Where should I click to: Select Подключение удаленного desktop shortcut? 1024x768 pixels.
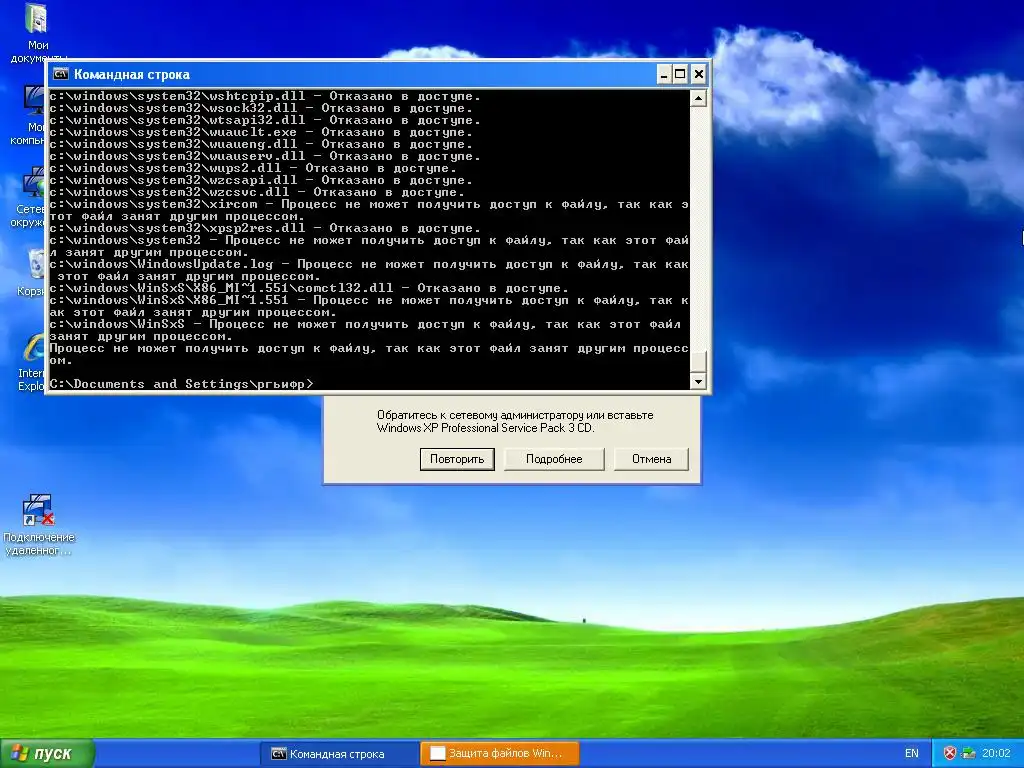[x=39, y=525]
